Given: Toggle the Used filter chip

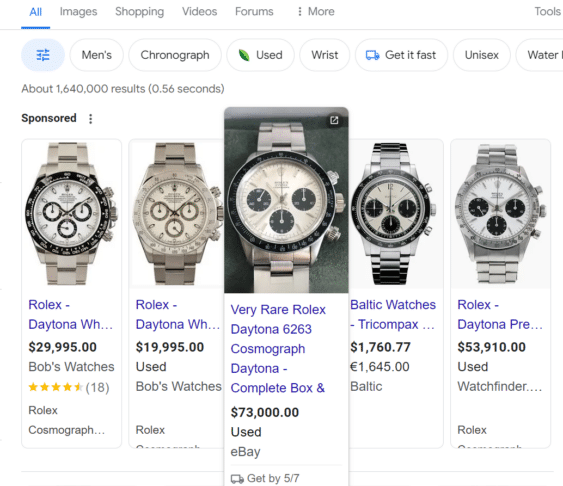Looking at the screenshot, I should (260, 55).
